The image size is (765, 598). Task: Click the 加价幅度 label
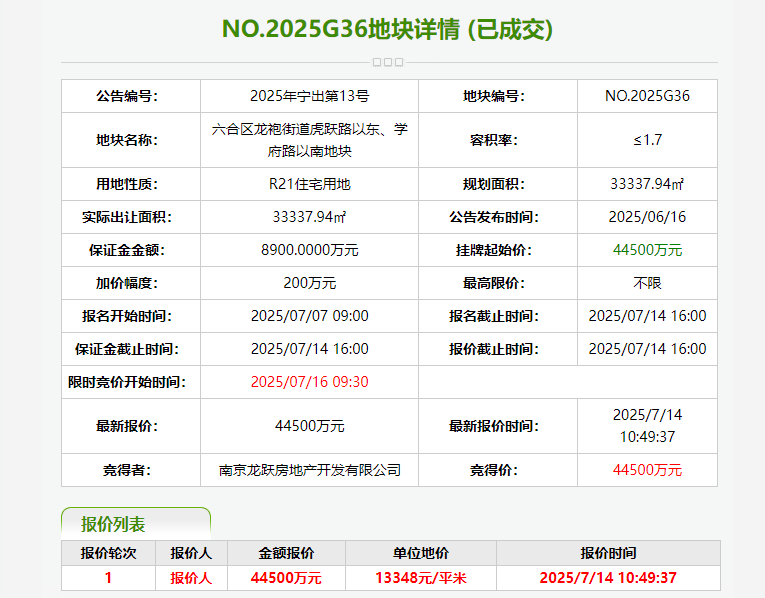coord(127,283)
